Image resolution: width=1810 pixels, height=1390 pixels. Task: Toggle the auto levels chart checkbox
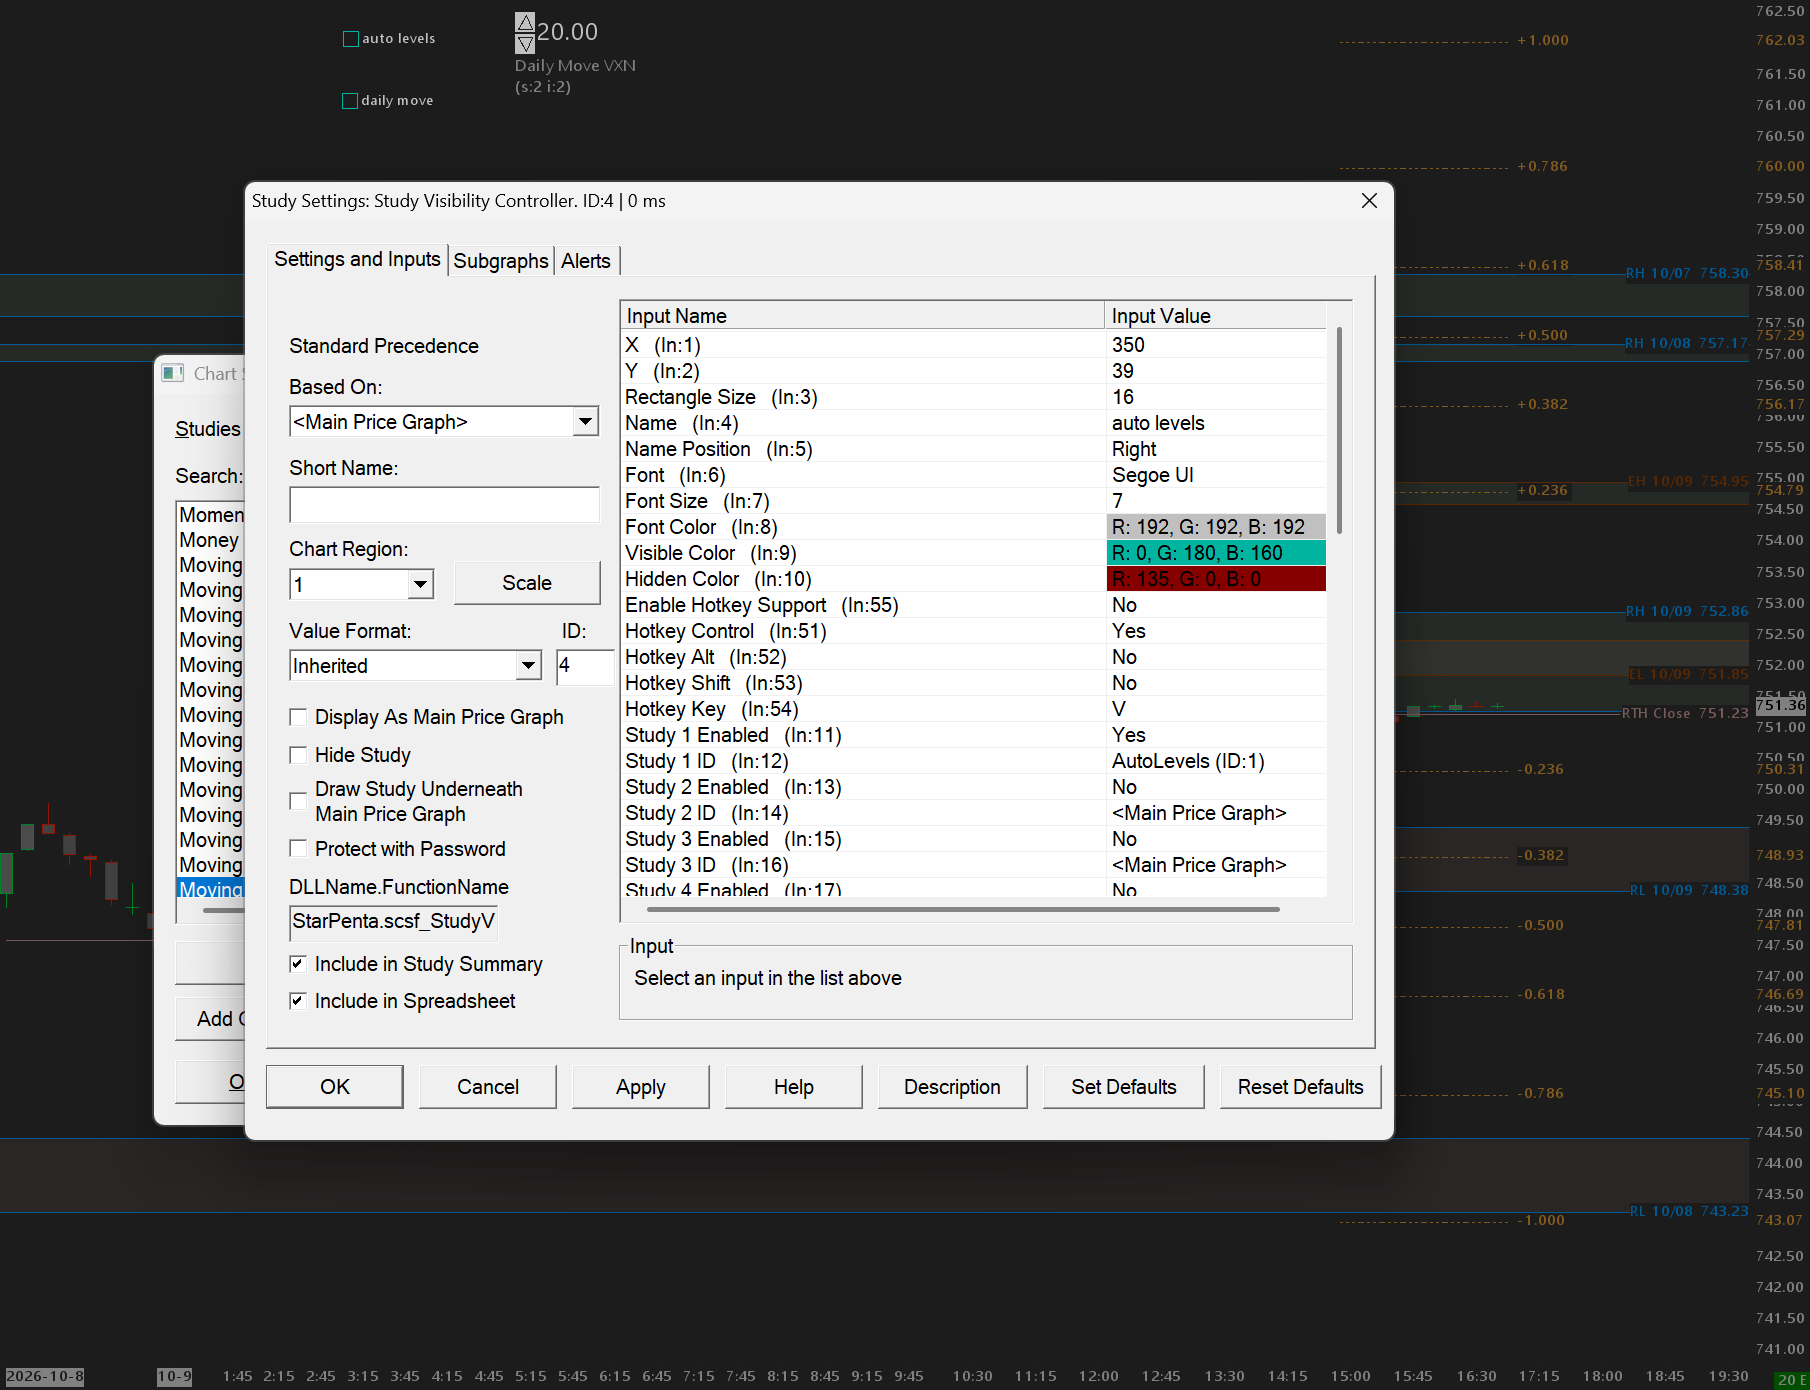click(x=351, y=39)
